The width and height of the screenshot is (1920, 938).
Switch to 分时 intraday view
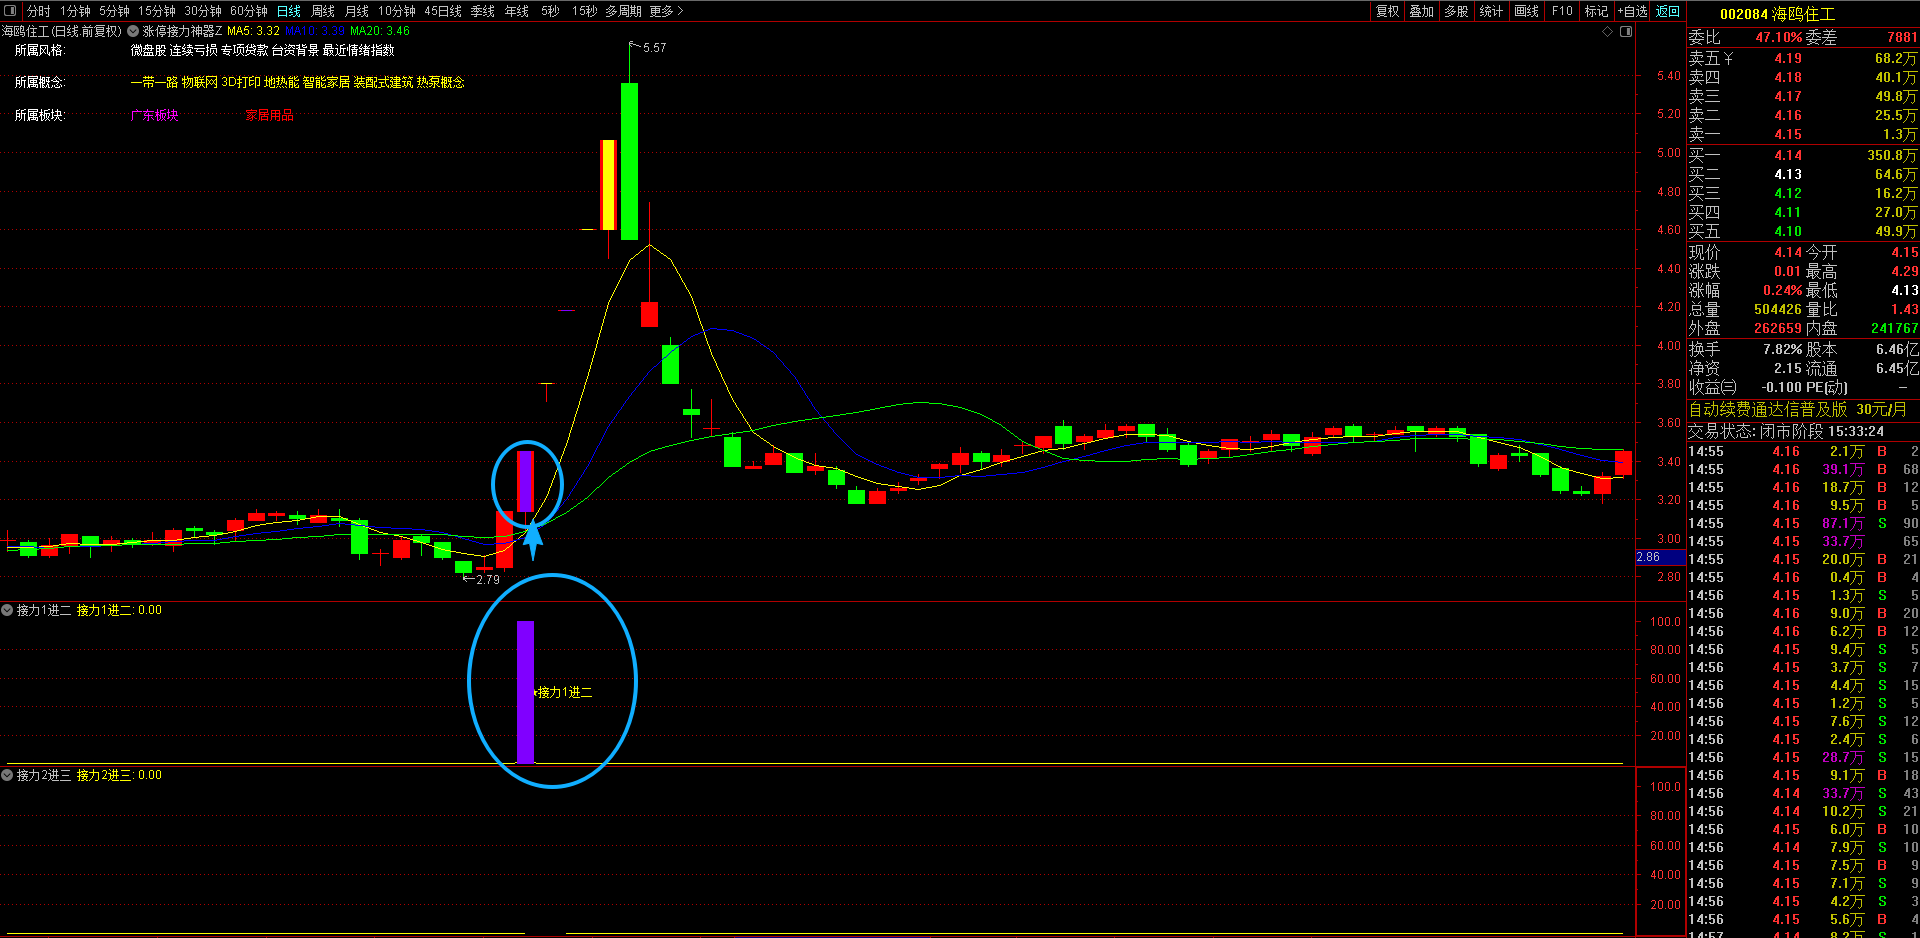(x=39, y=11)
